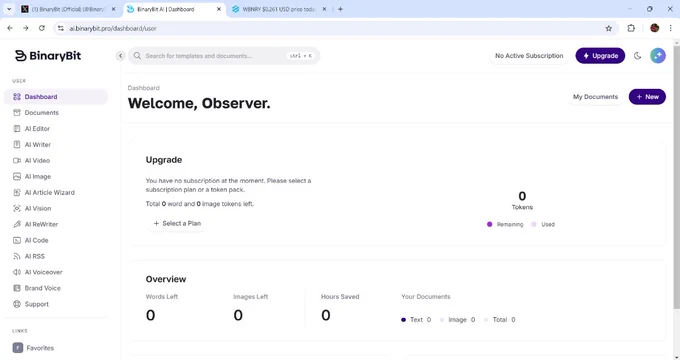This screenshot has width=680, height=360.
Task: Click the BinaryBit logo
Action: point(48,56)
